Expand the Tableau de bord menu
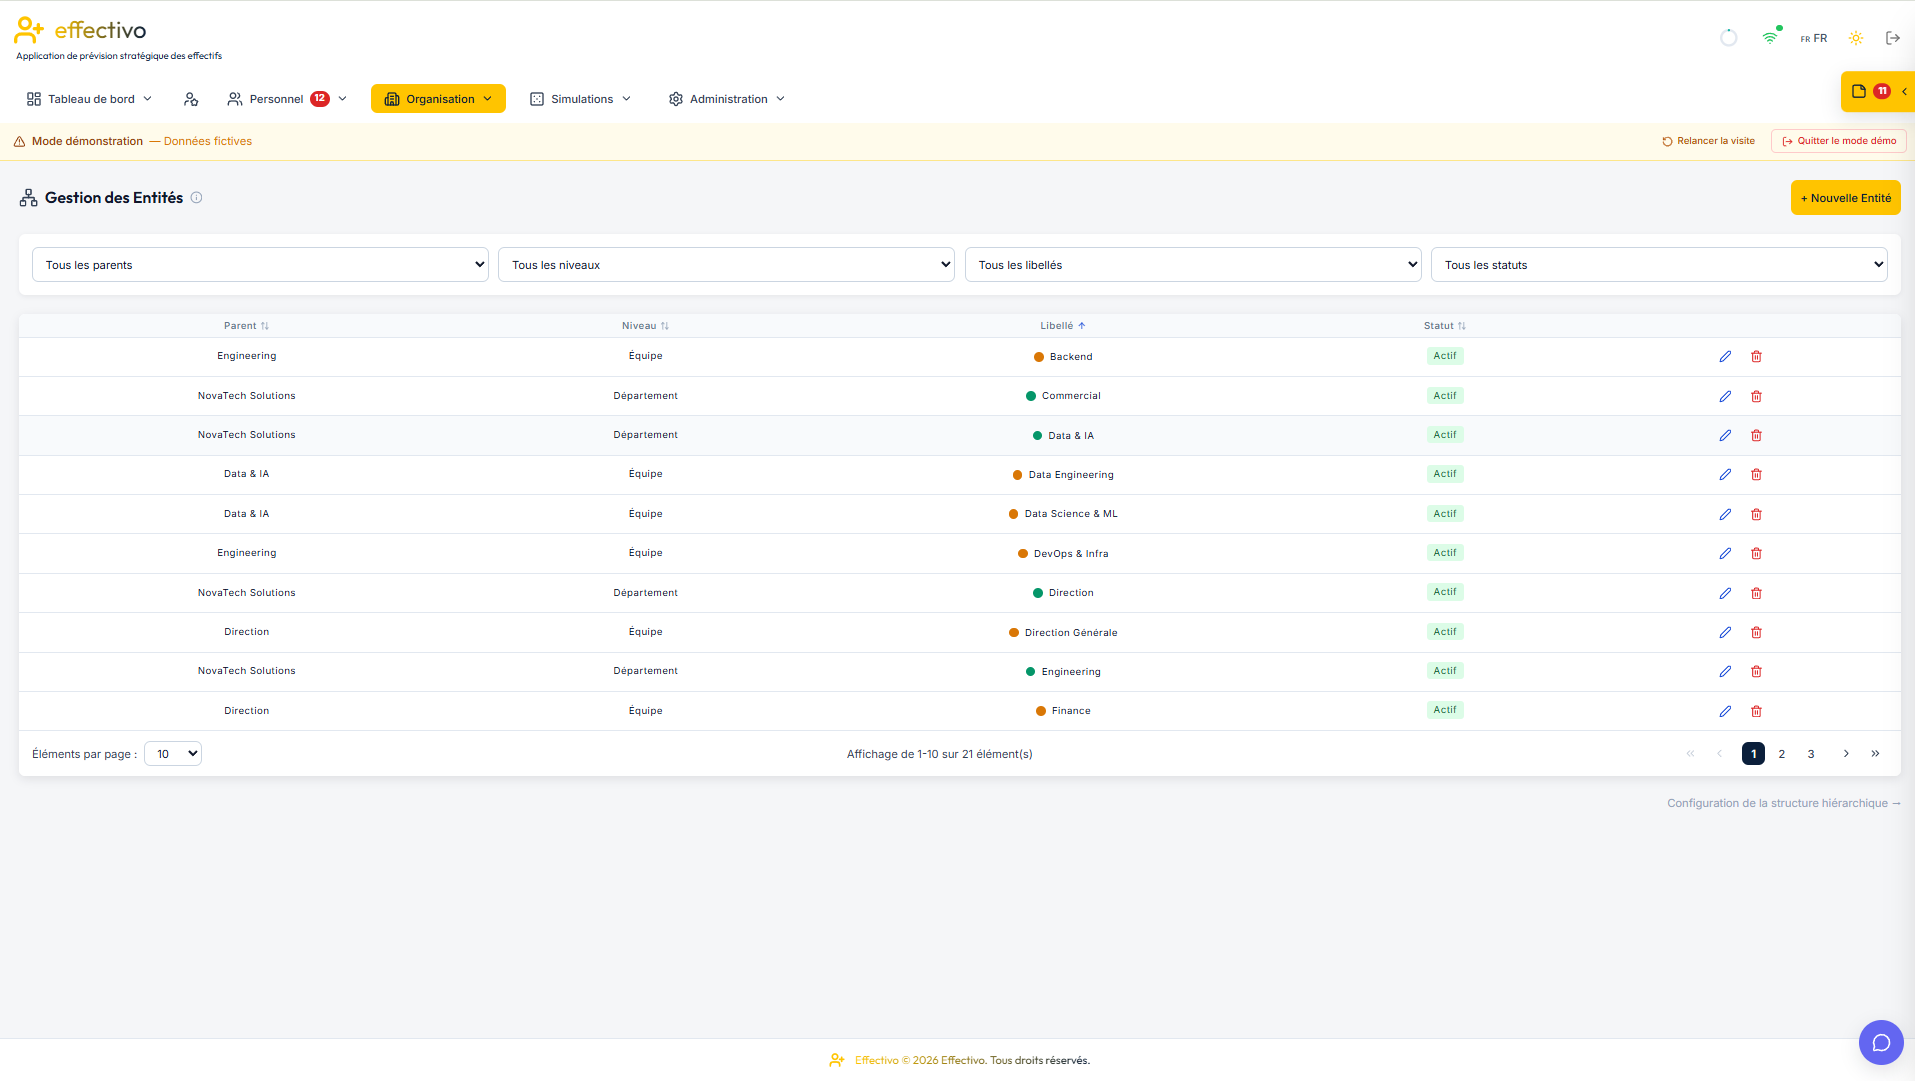1915x1081 pixels. pos(90,99)
